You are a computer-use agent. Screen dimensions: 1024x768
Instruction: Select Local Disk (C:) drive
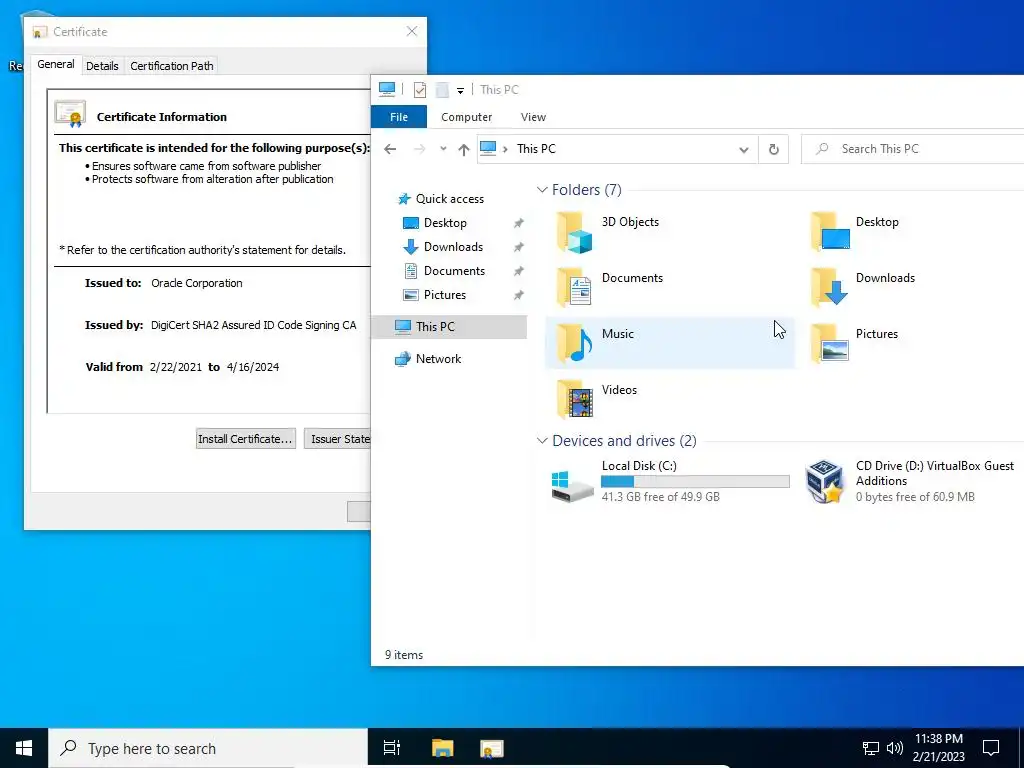[x=670, y=481]
